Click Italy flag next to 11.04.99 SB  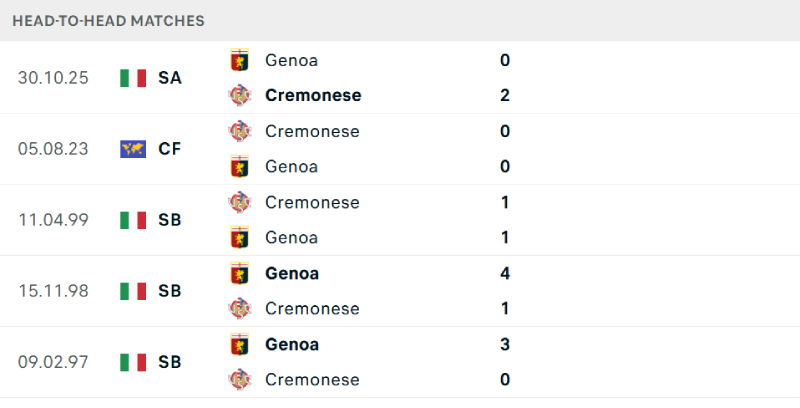132,220
